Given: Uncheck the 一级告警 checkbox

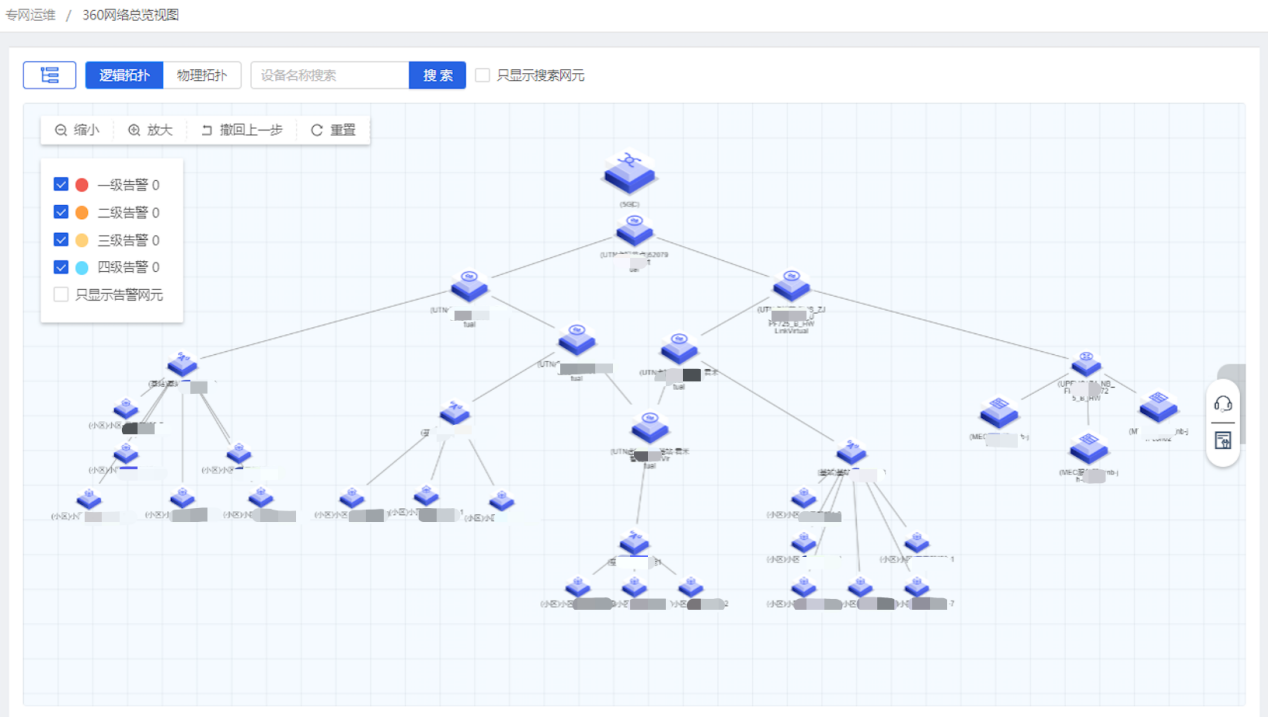Looking at the screenshot, I should [x=61, y=185].
